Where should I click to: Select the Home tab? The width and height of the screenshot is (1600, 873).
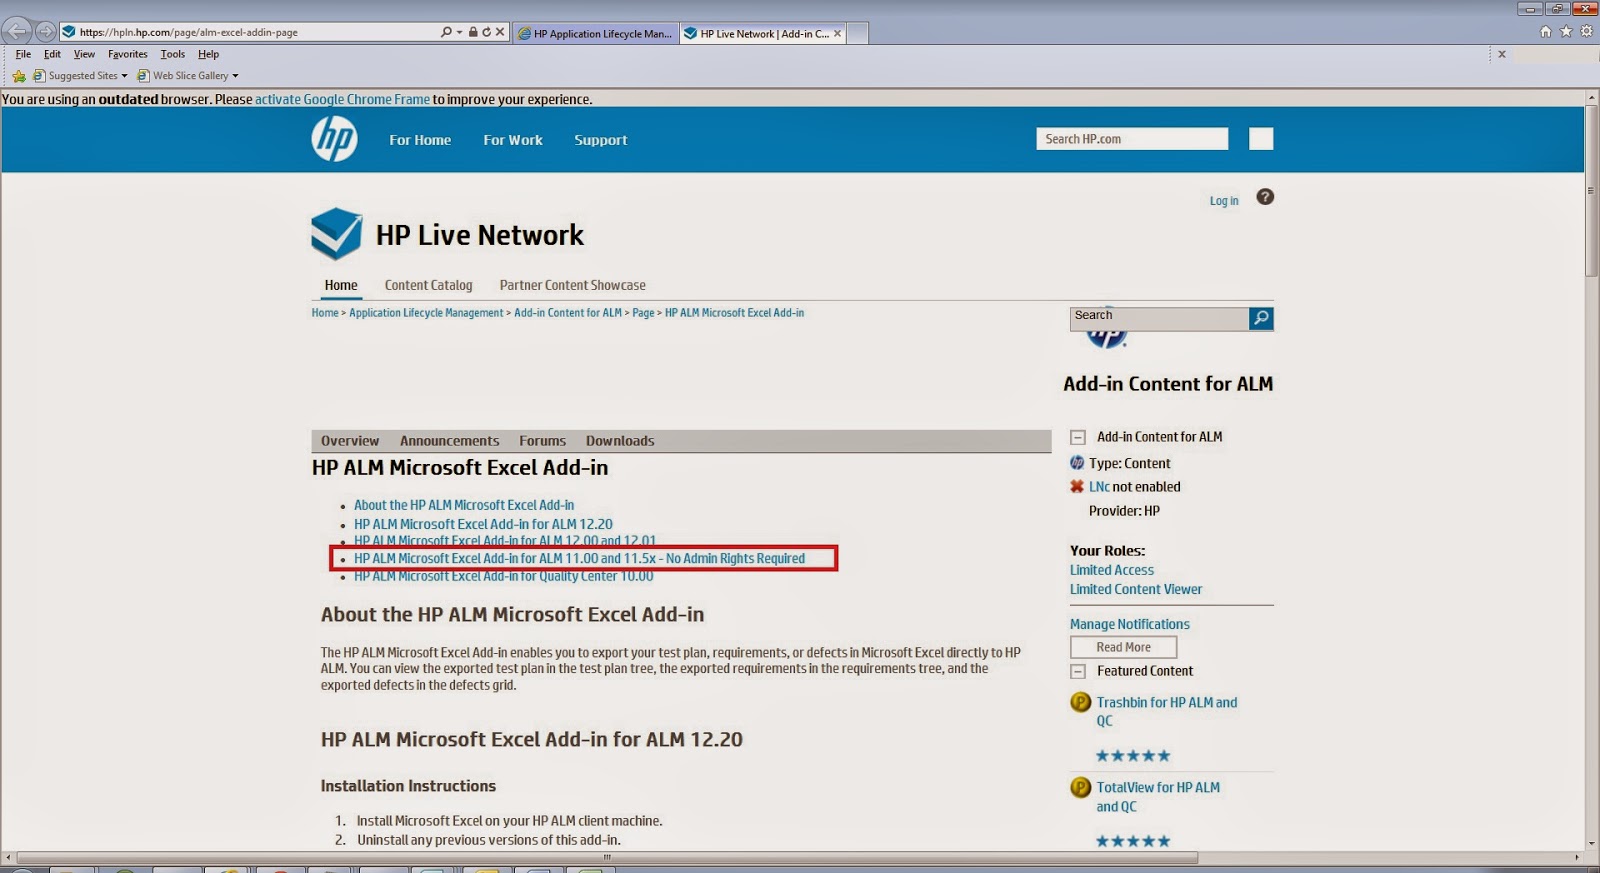(341, 285)
